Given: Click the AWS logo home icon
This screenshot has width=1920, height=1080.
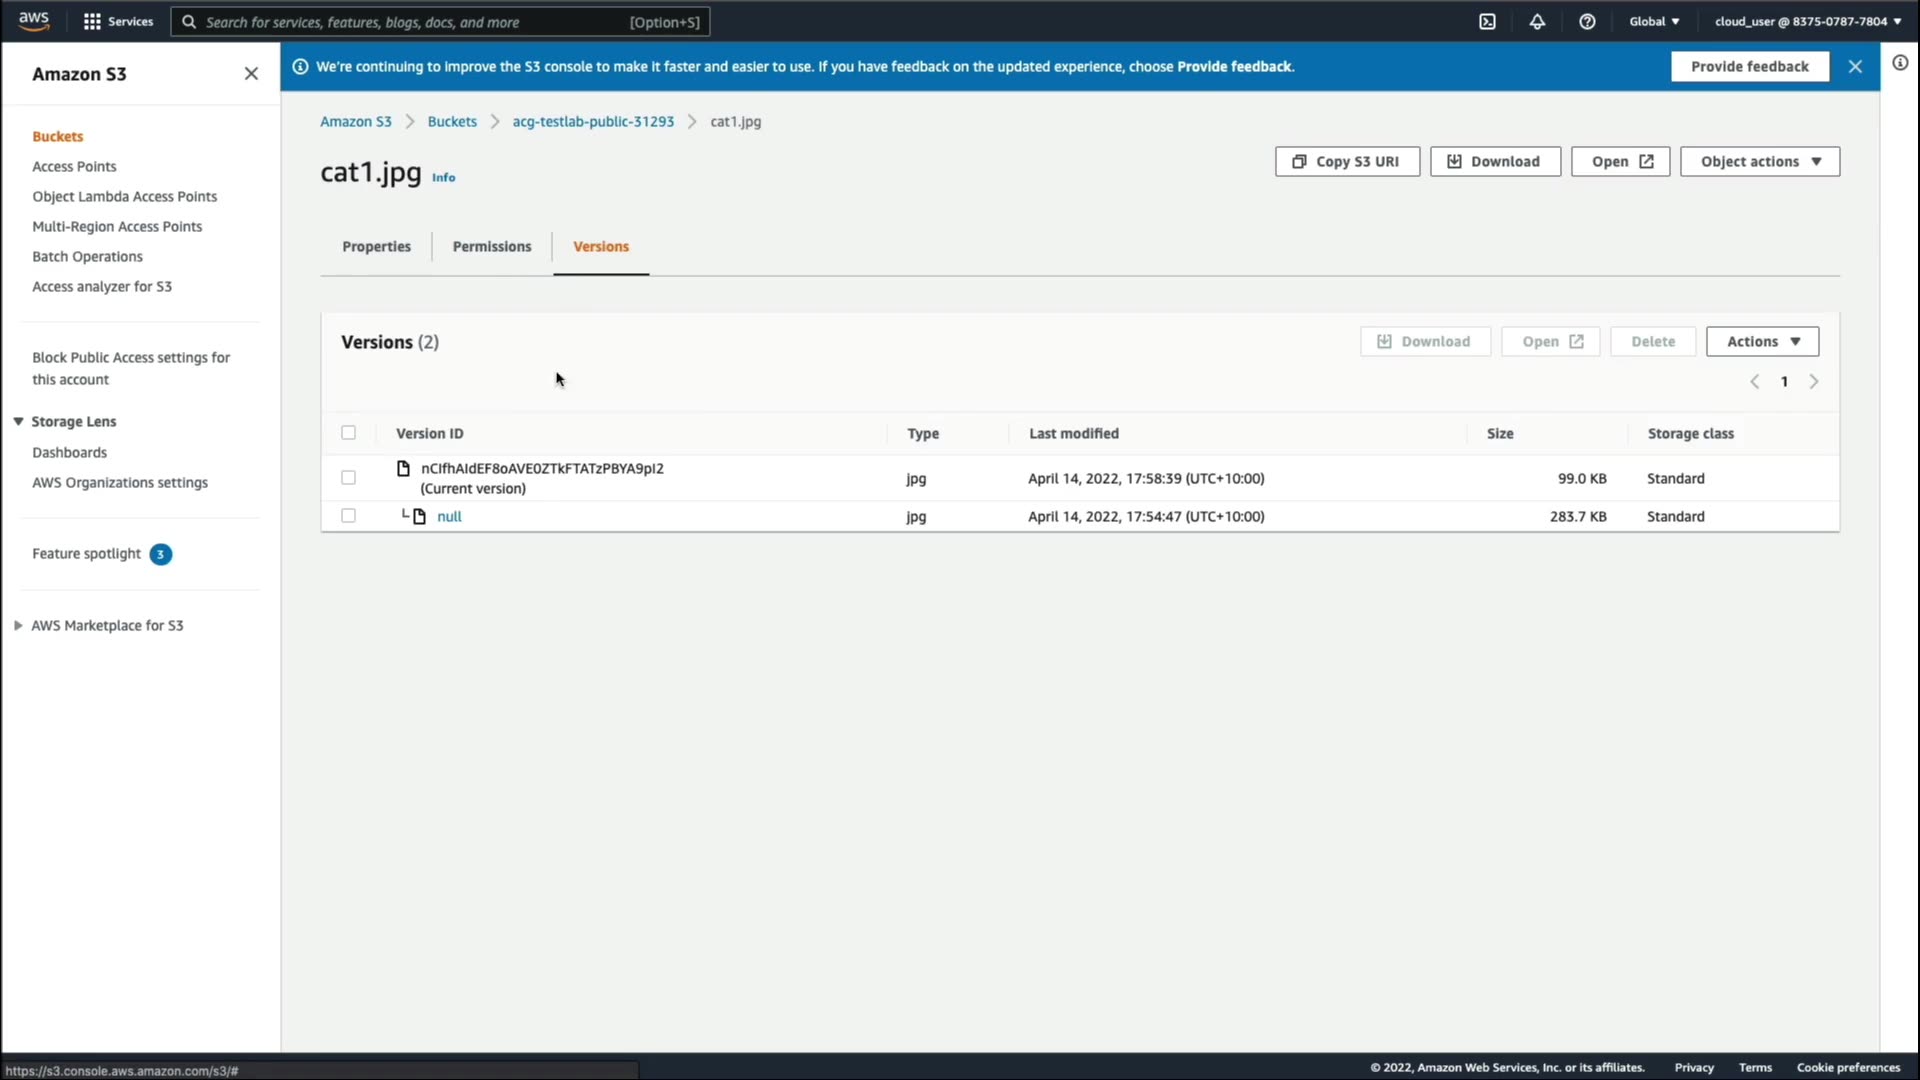Looking at the screenshot, I should click(x=34, y=21).
